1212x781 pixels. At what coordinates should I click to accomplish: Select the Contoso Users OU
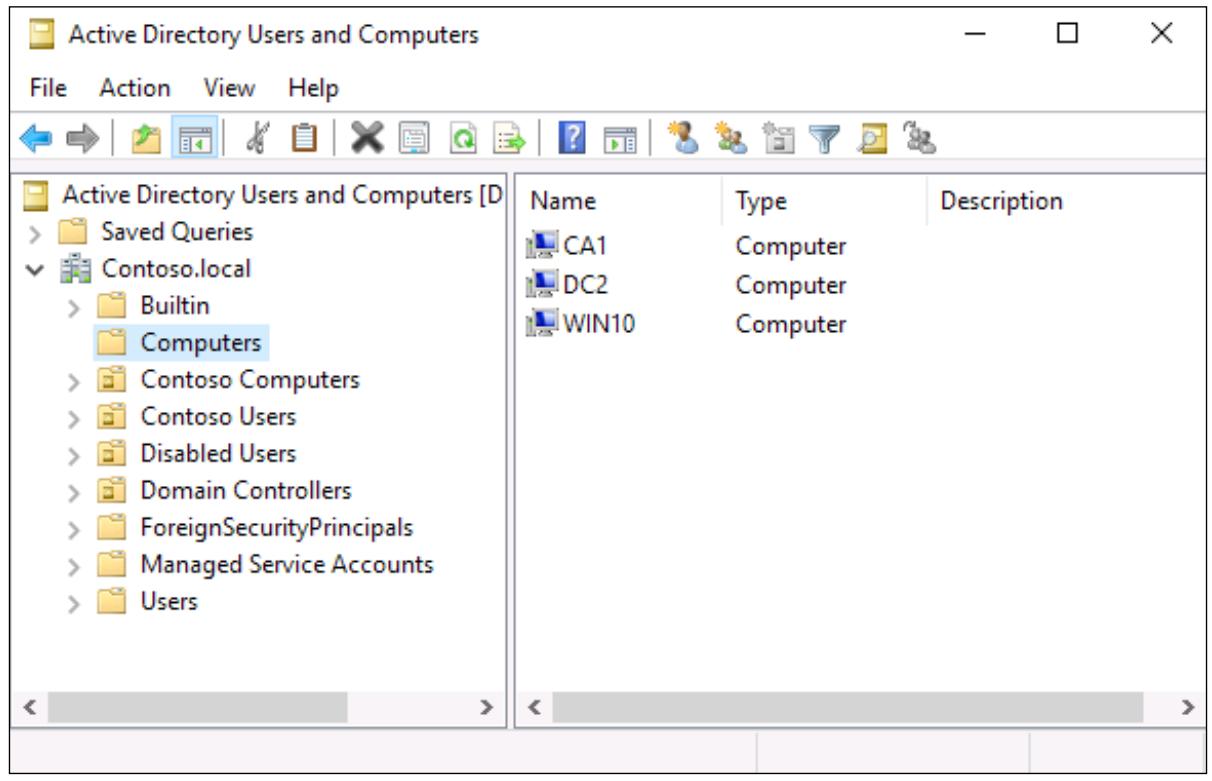[218, 417]
